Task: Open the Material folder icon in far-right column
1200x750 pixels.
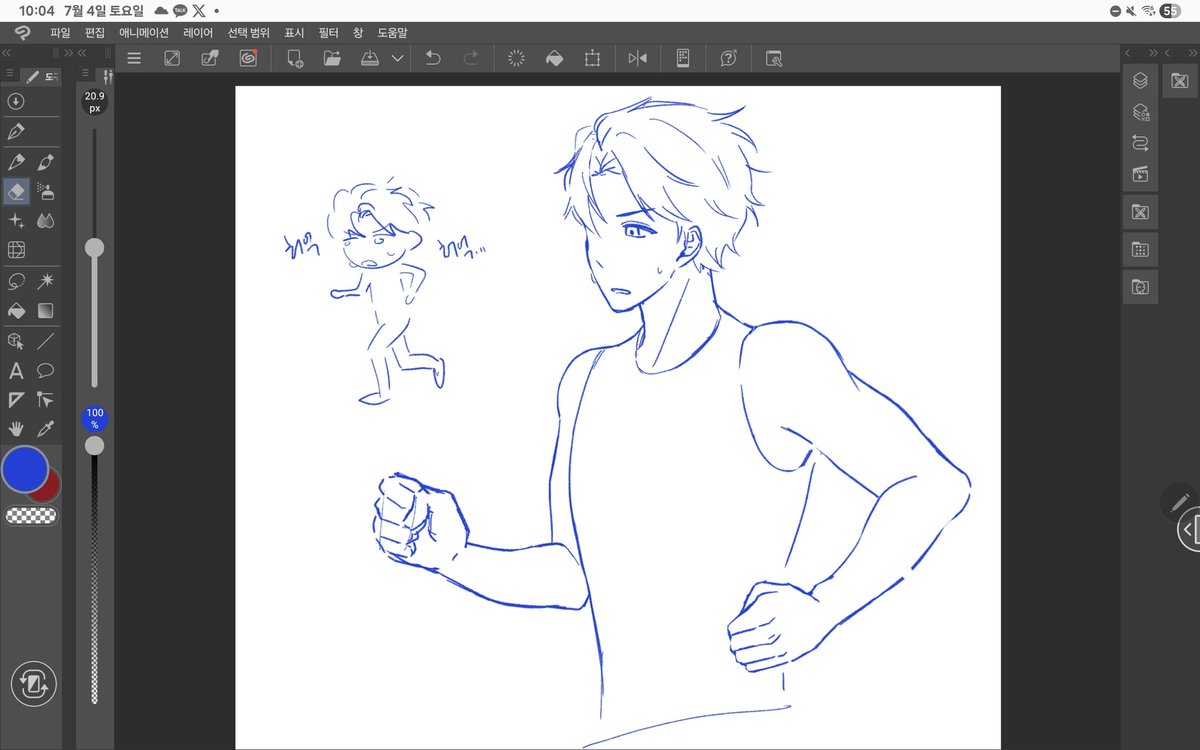Action: [x=1181, y=80]
